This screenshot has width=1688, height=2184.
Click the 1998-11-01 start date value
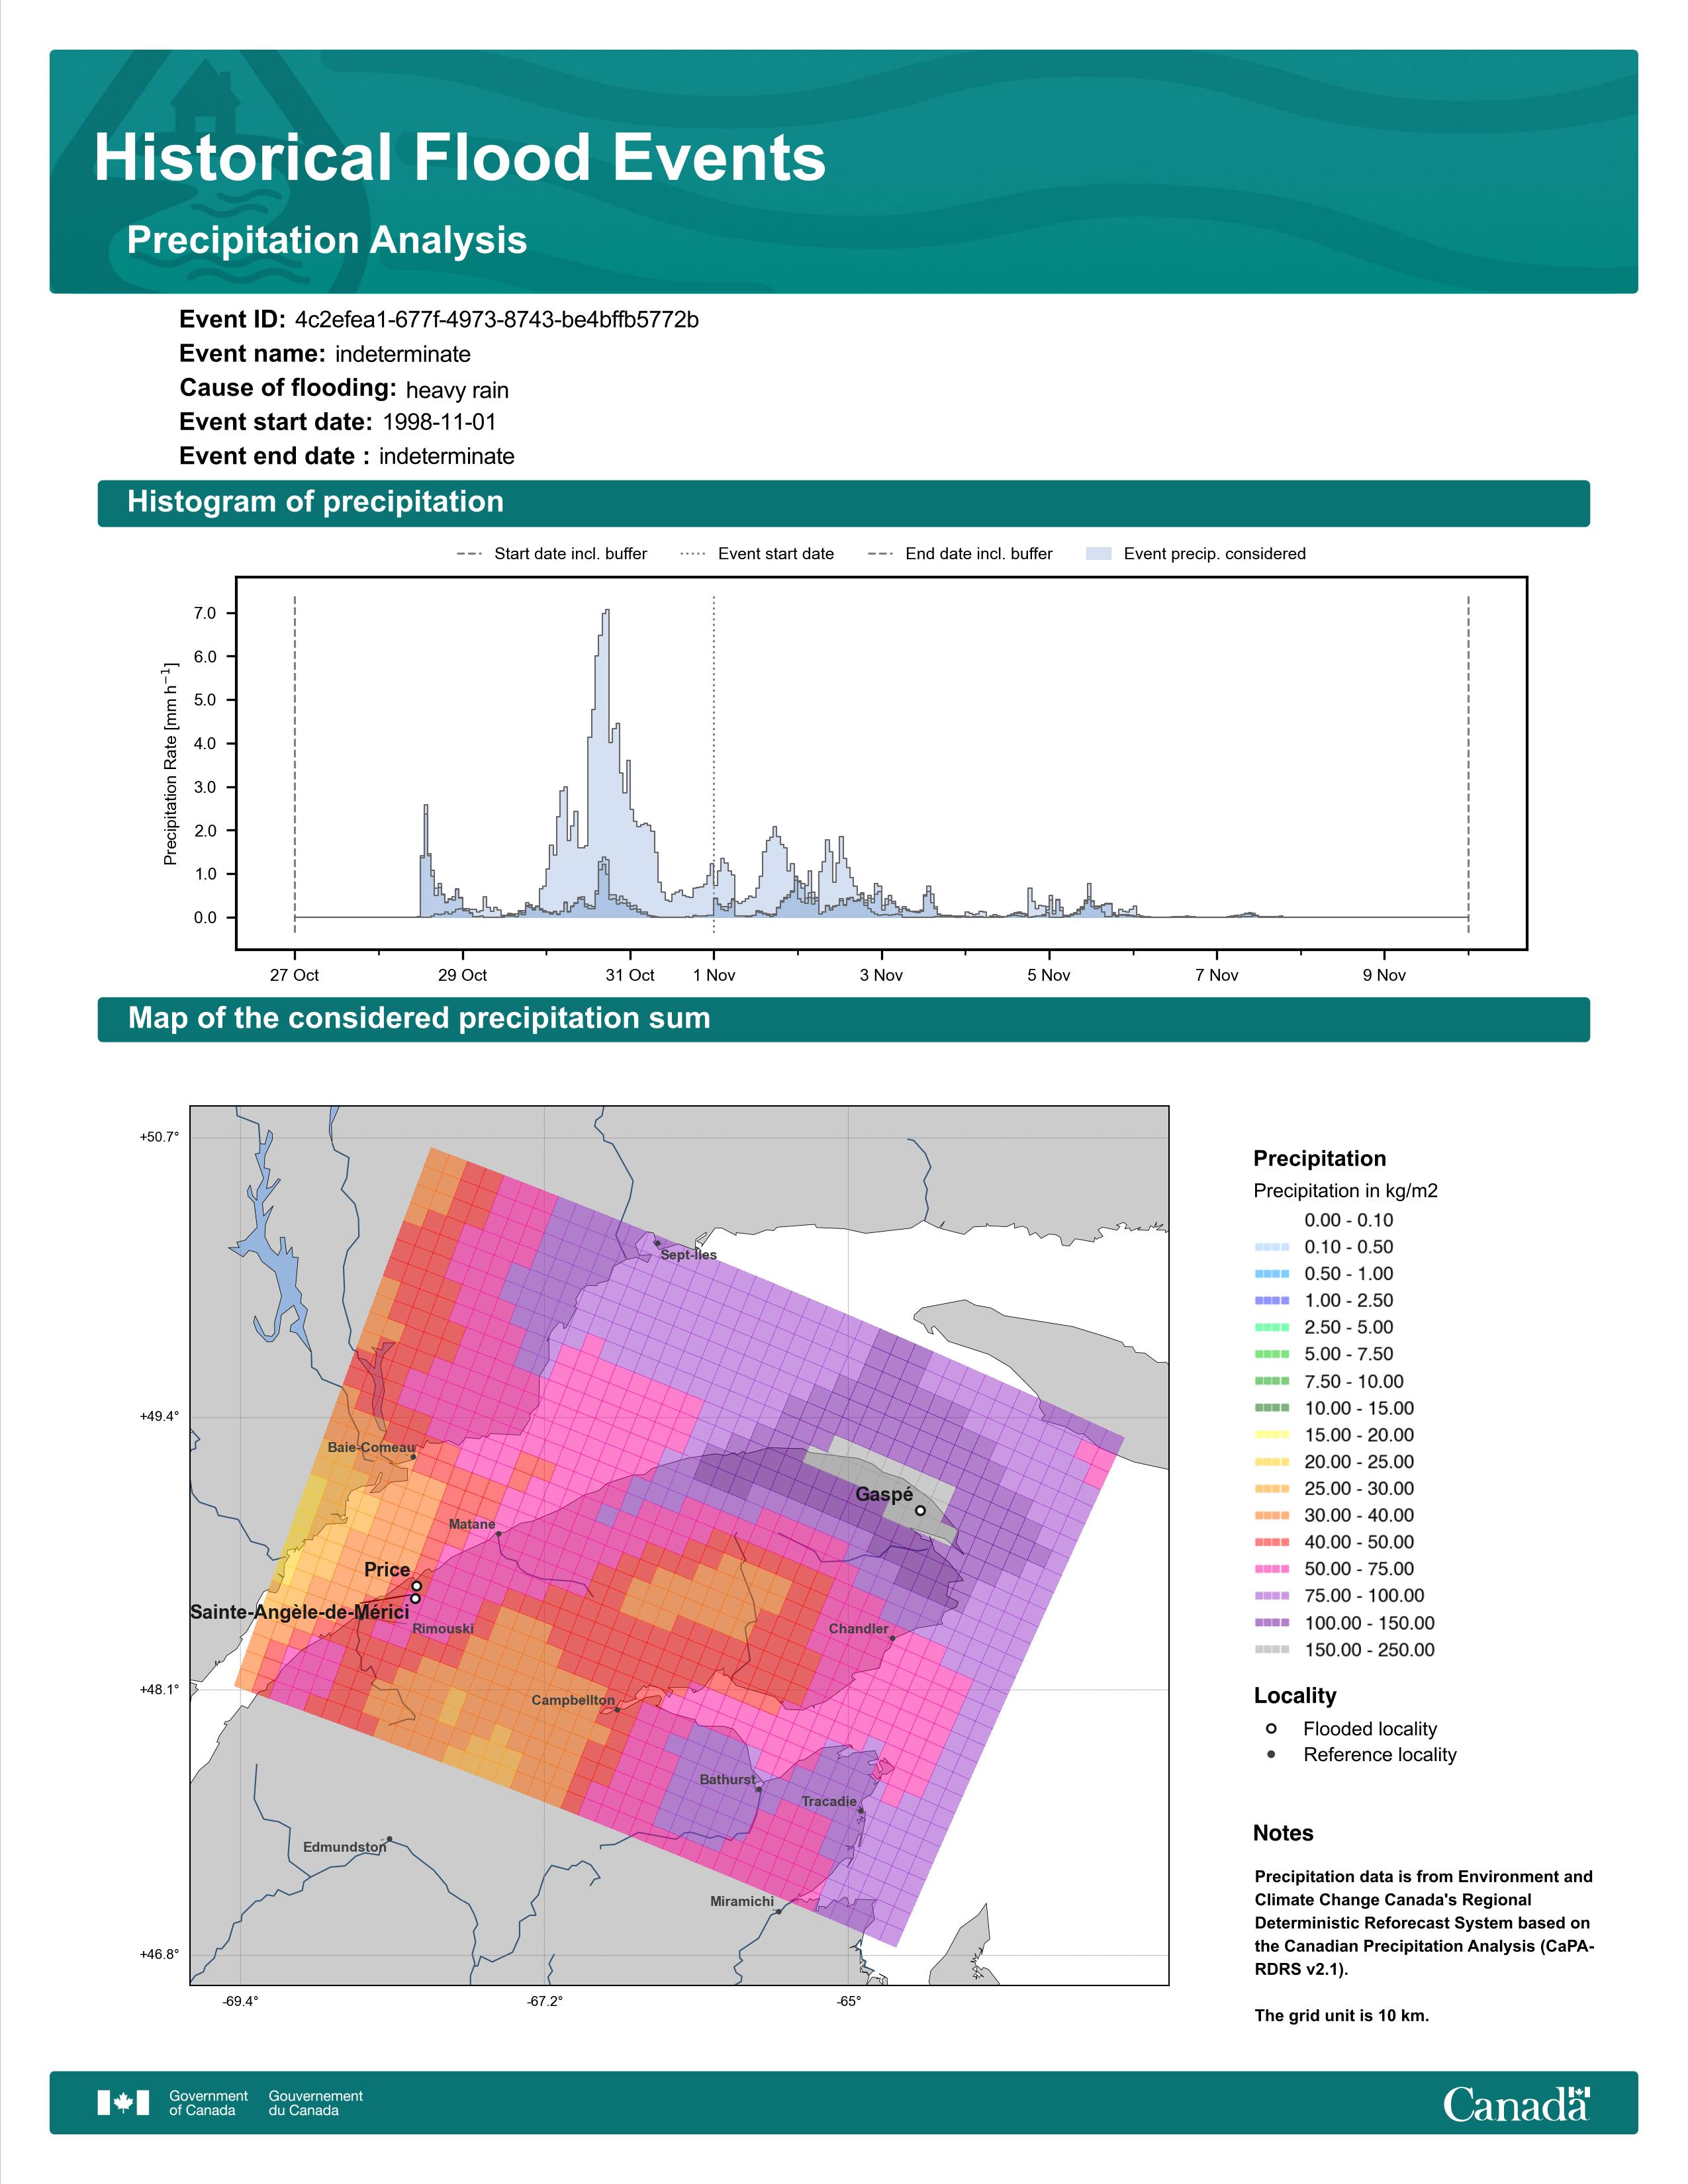coord(439,422)
